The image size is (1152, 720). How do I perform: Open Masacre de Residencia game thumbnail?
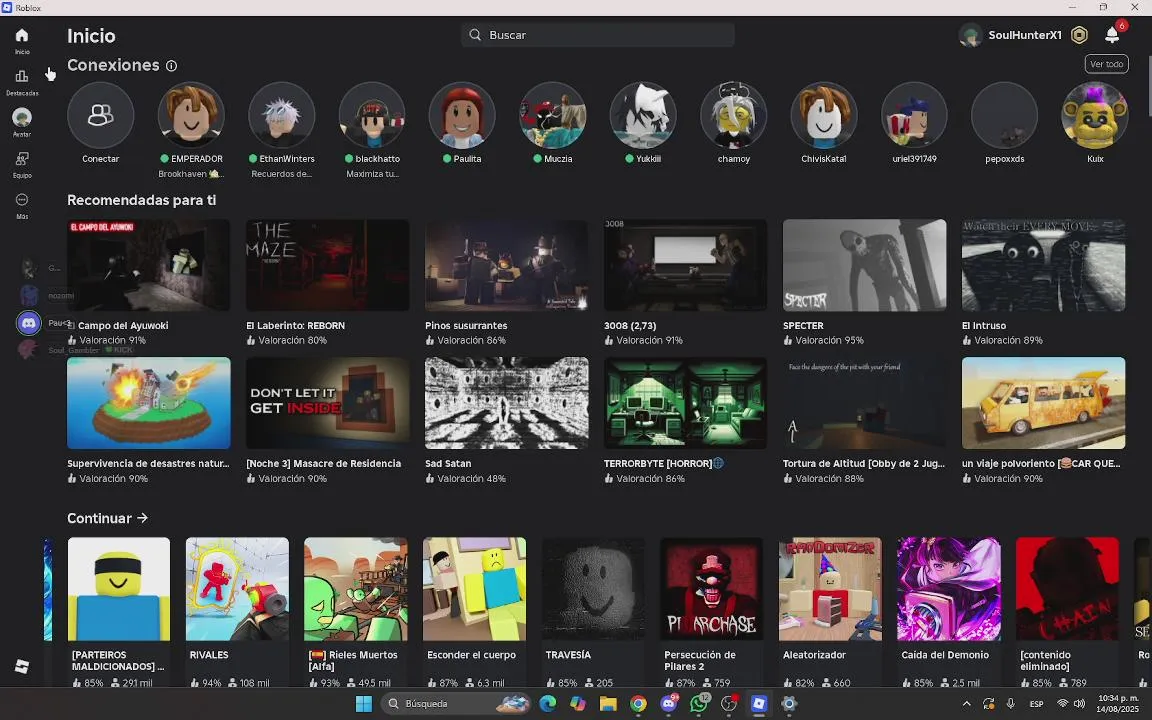coord(328,403)
